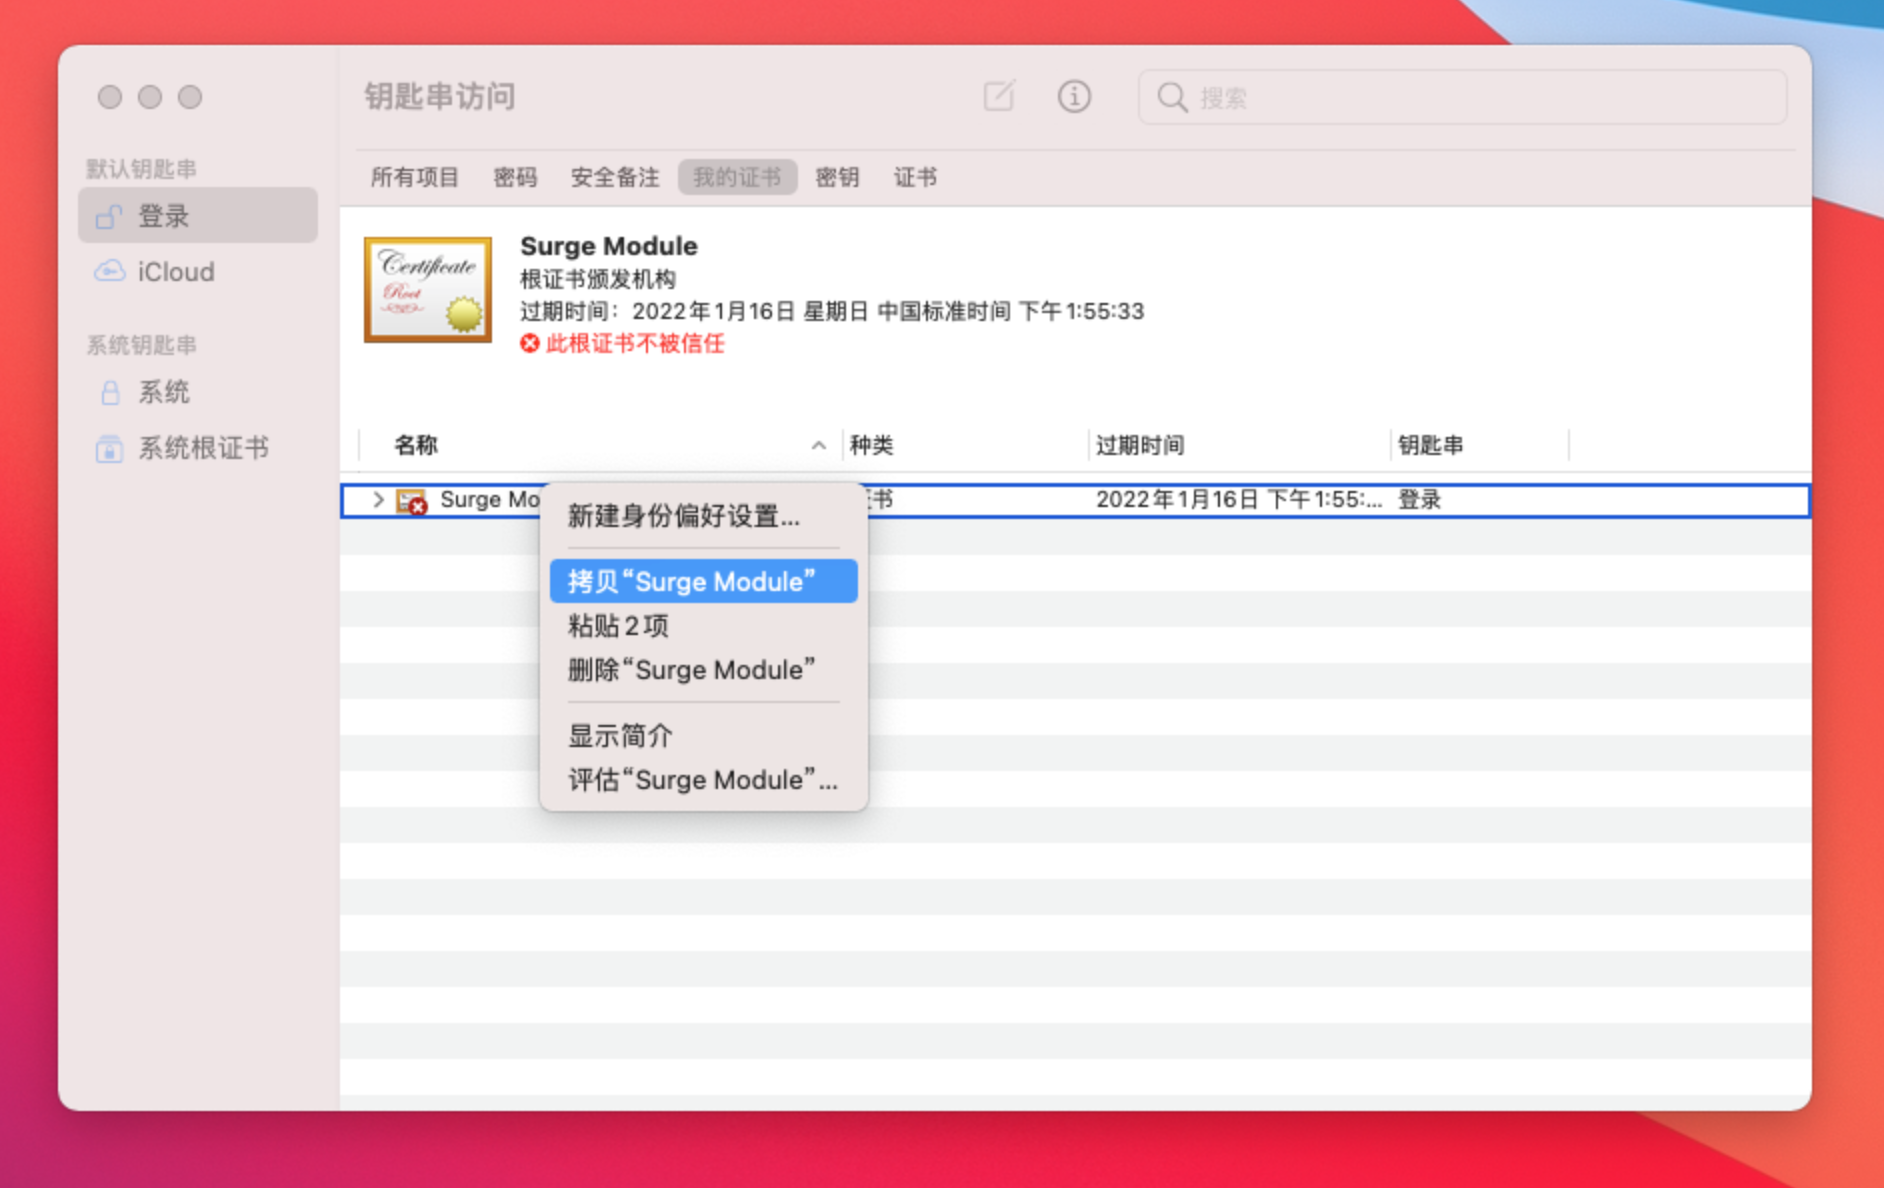Click the yellow minimize window button
Screen dimensions: 1884x1188
coord(150,97)
